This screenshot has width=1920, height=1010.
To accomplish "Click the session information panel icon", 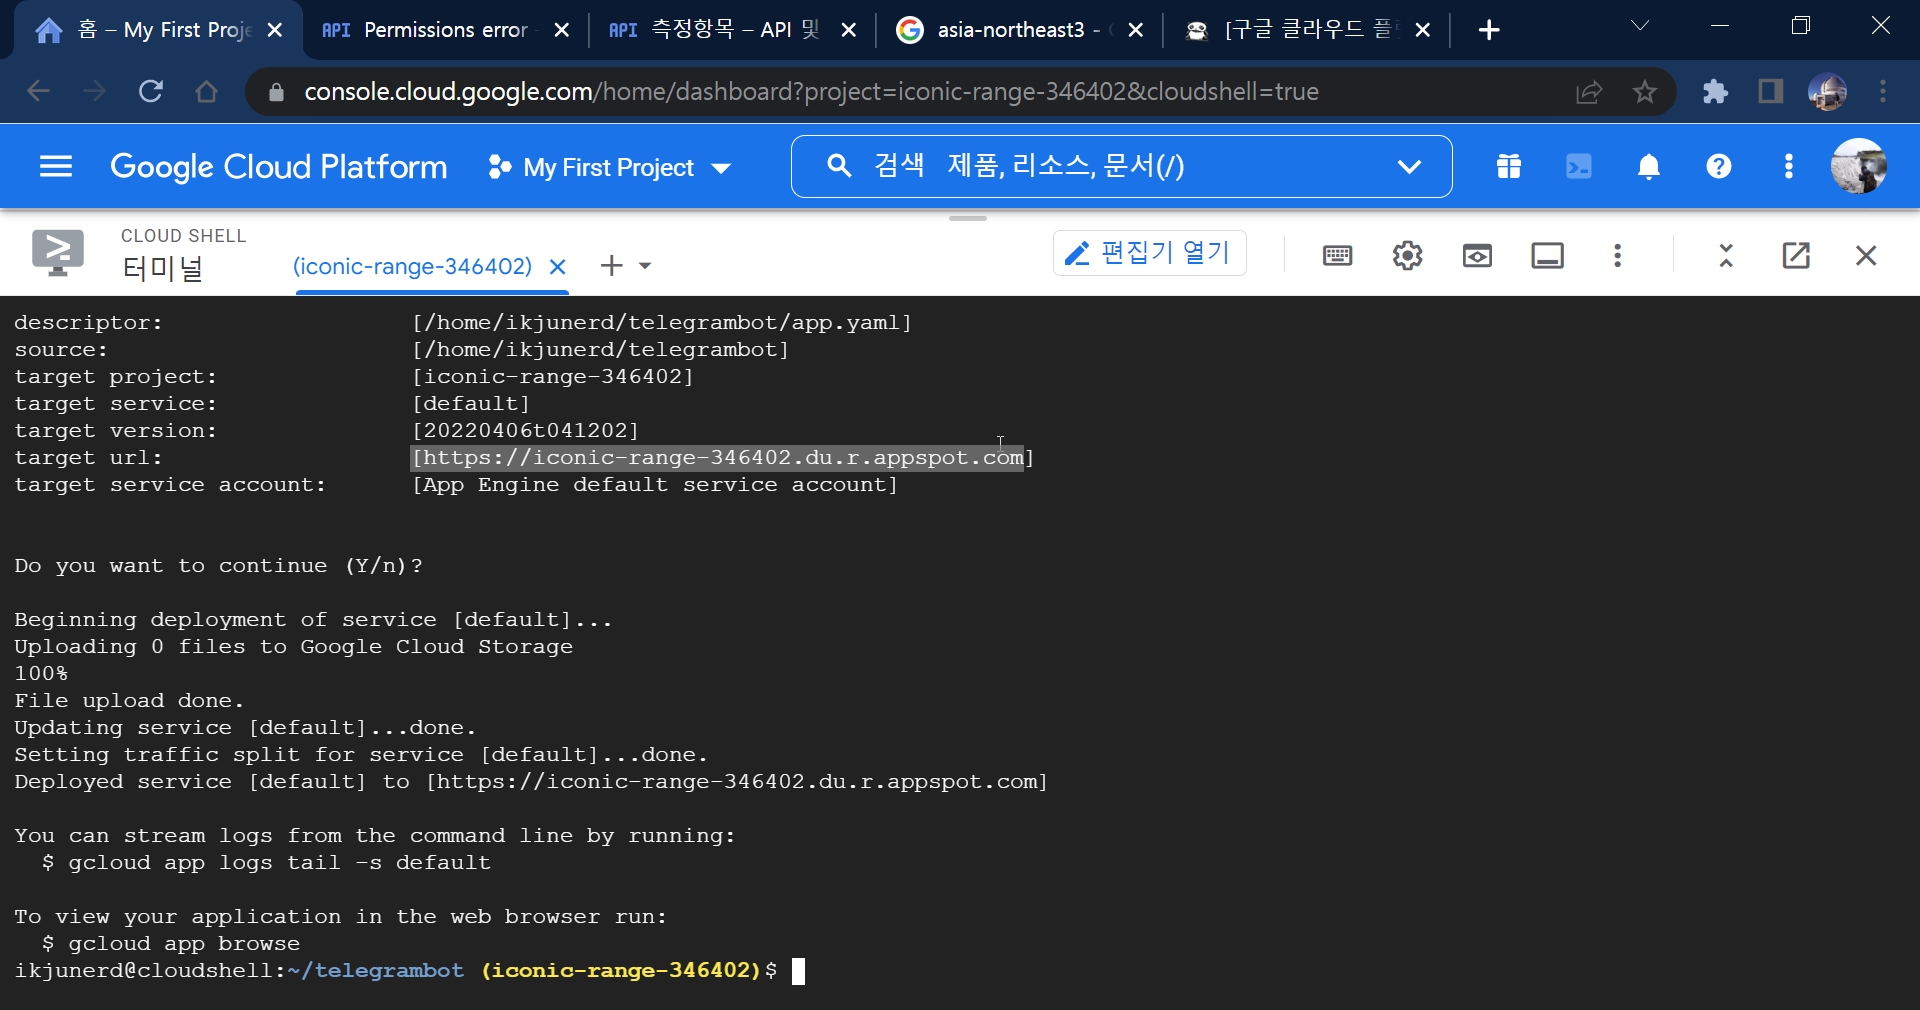I will (x=1547, y=256).
